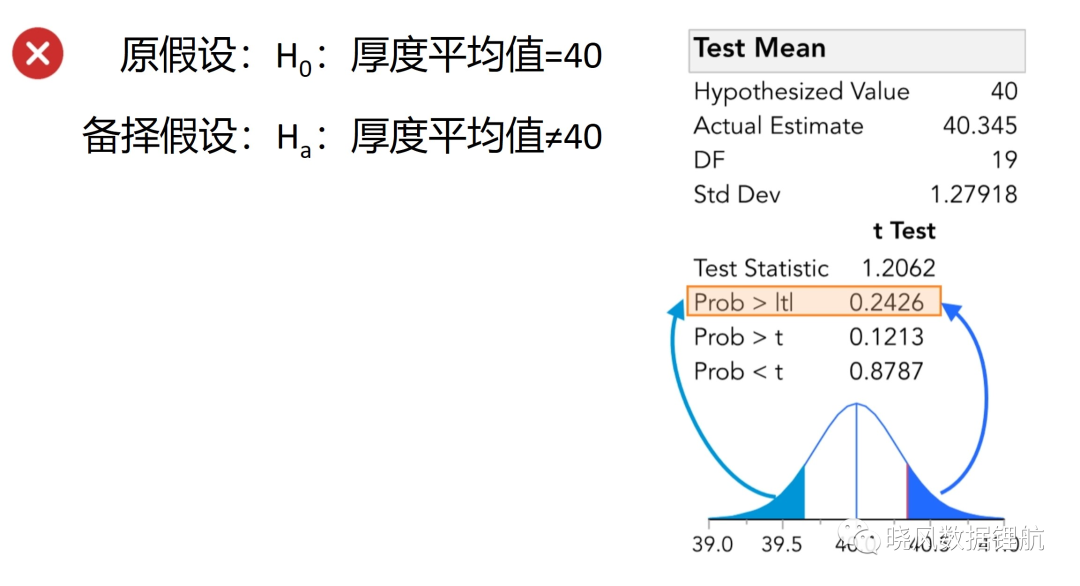Image resolution: width=1080 pixels, height=586 pixels.
Task: Click the Std Dev 1.27918 value
Action: click(974, 195)
